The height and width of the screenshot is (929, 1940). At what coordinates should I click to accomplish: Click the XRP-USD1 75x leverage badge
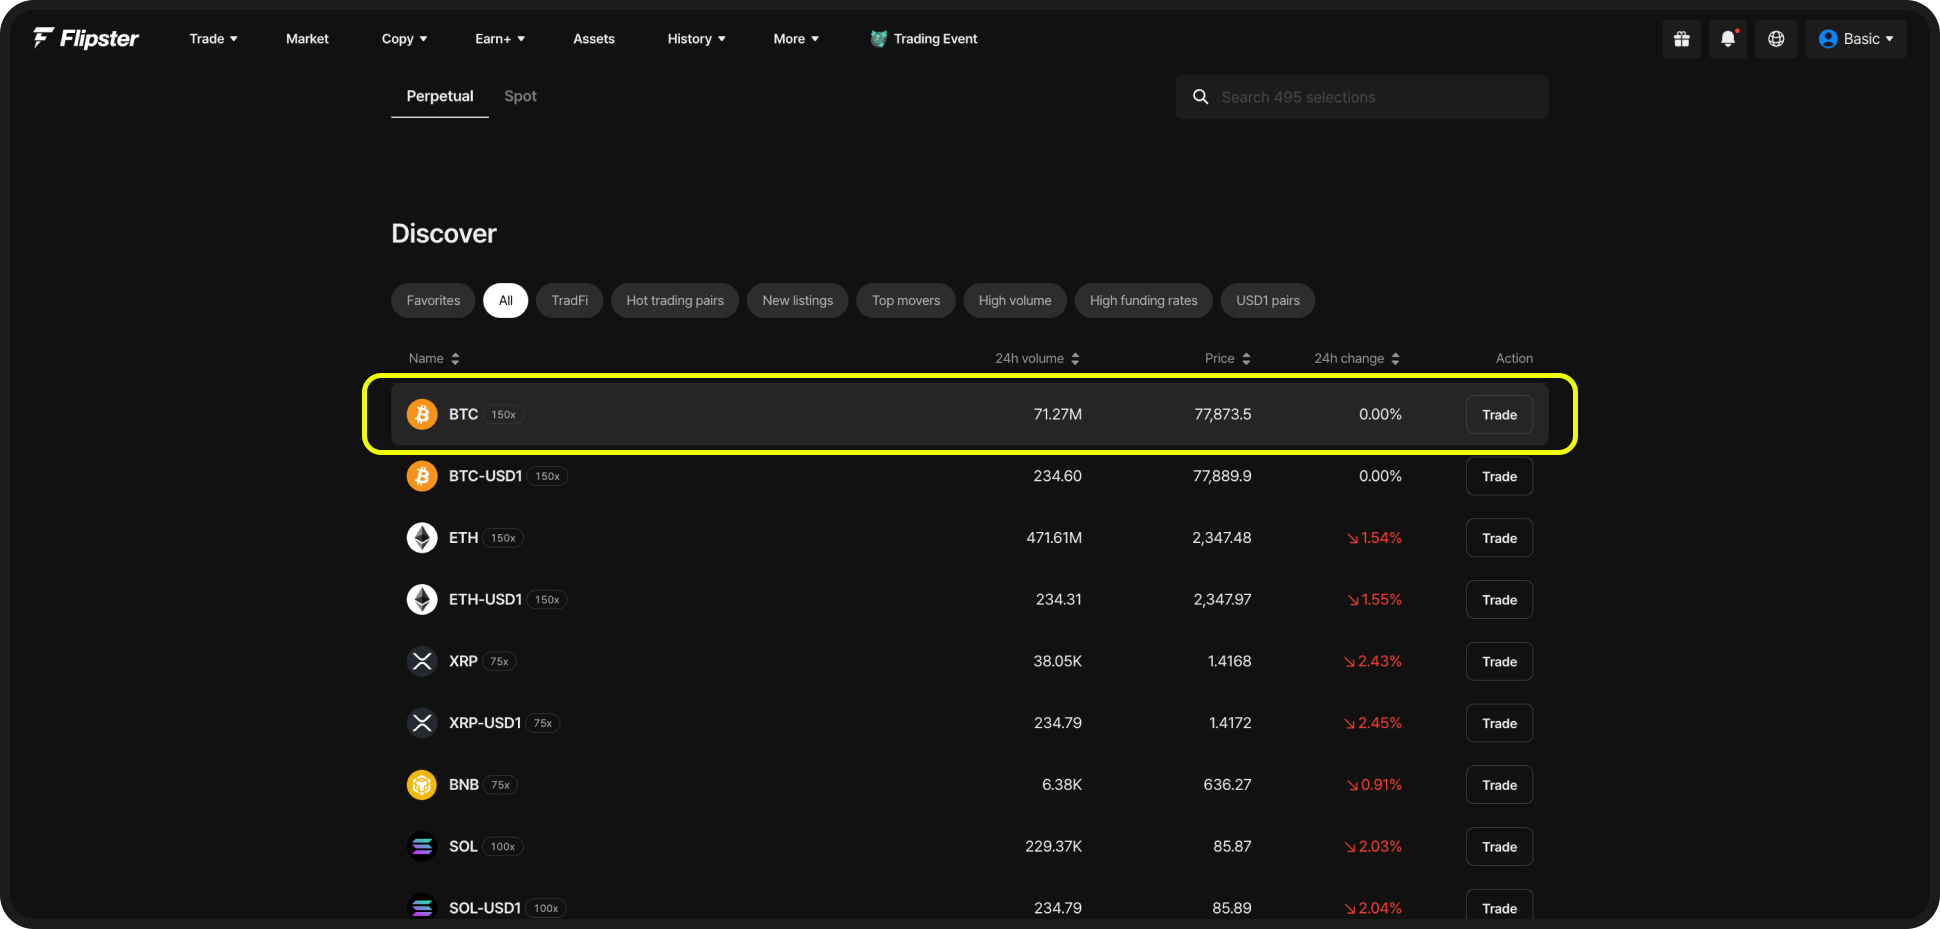coord(543,724)
